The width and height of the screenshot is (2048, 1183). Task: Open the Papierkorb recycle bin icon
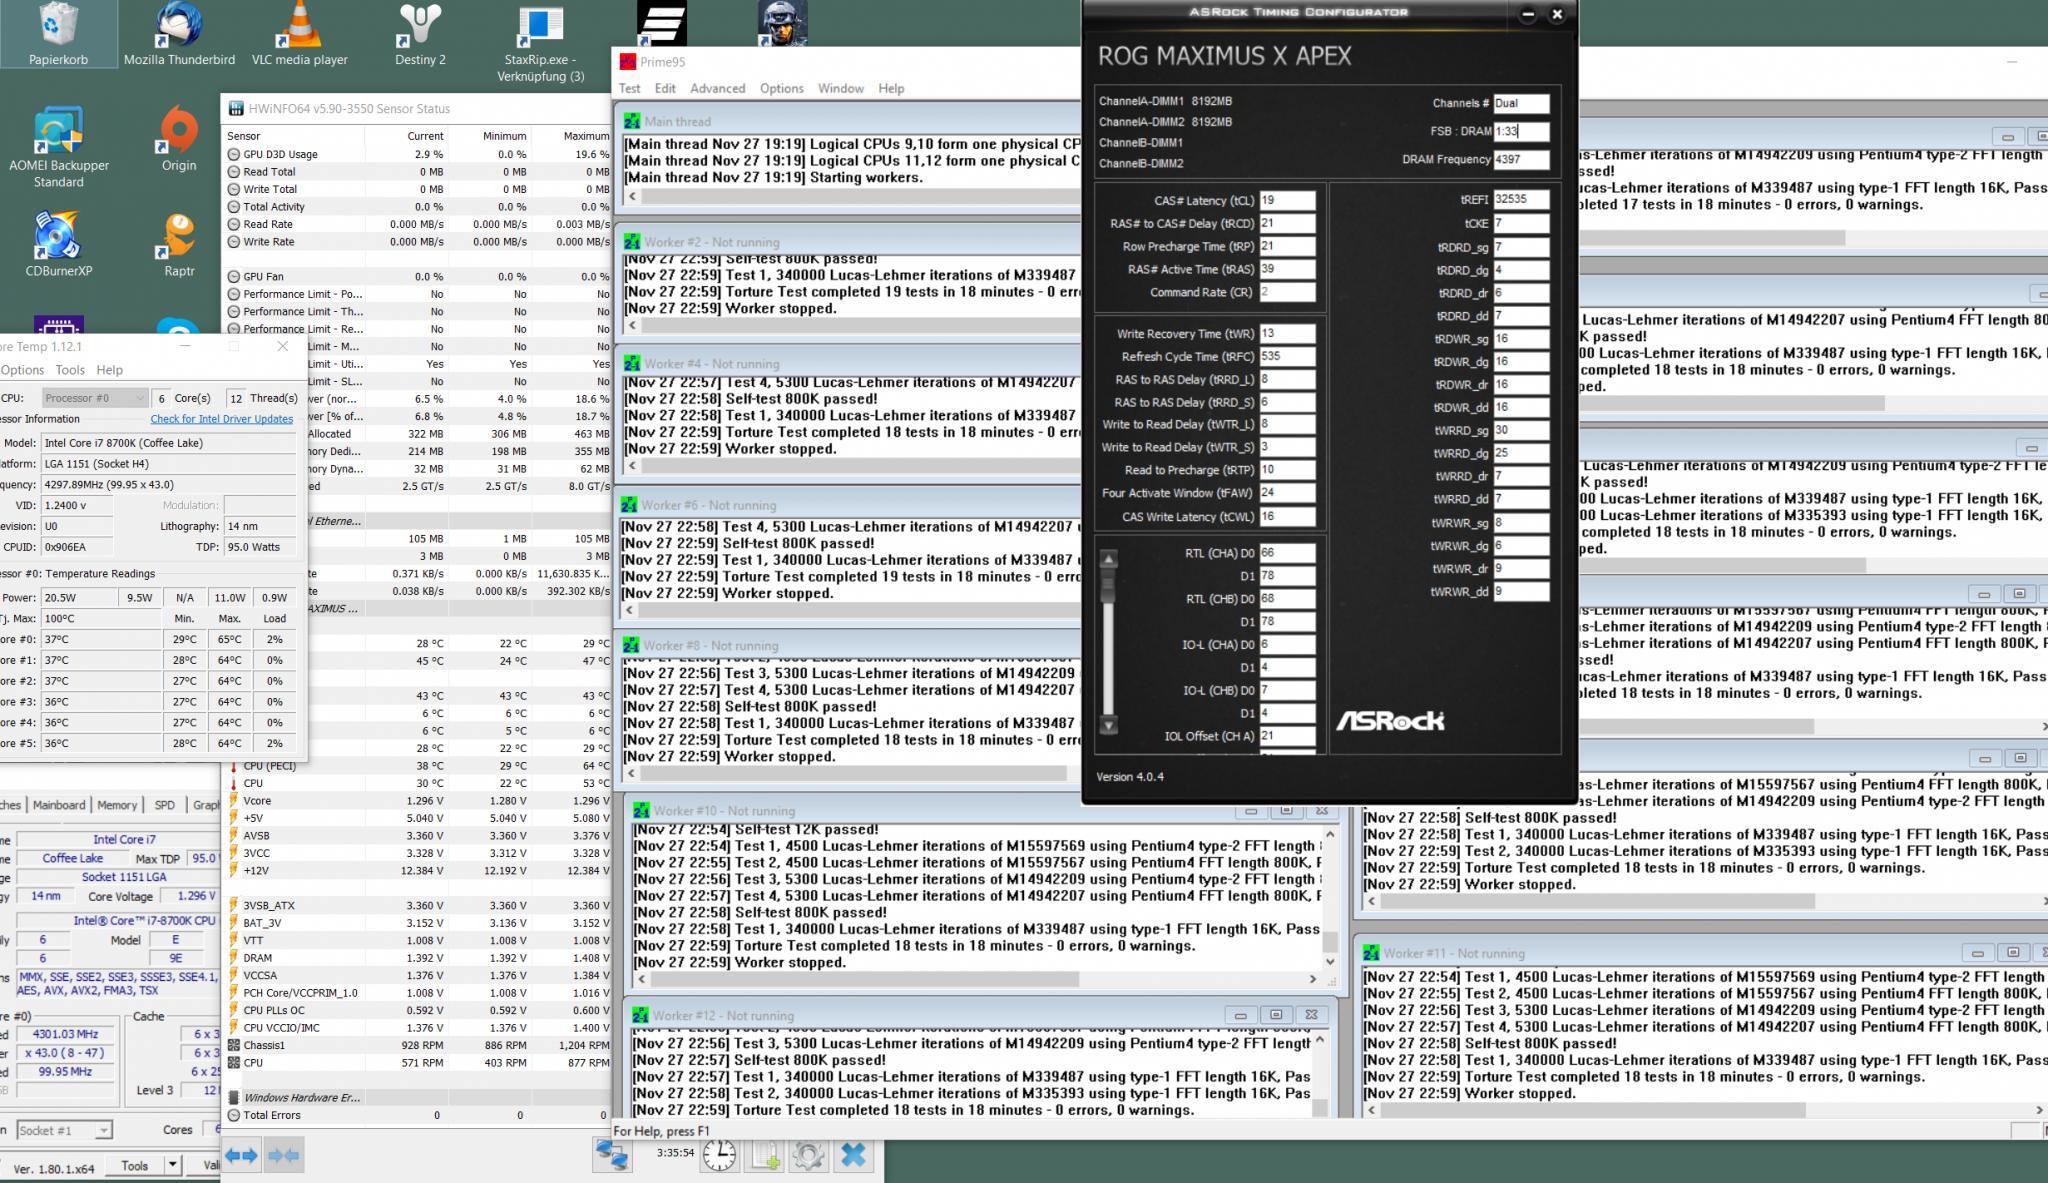click(58, 32)
